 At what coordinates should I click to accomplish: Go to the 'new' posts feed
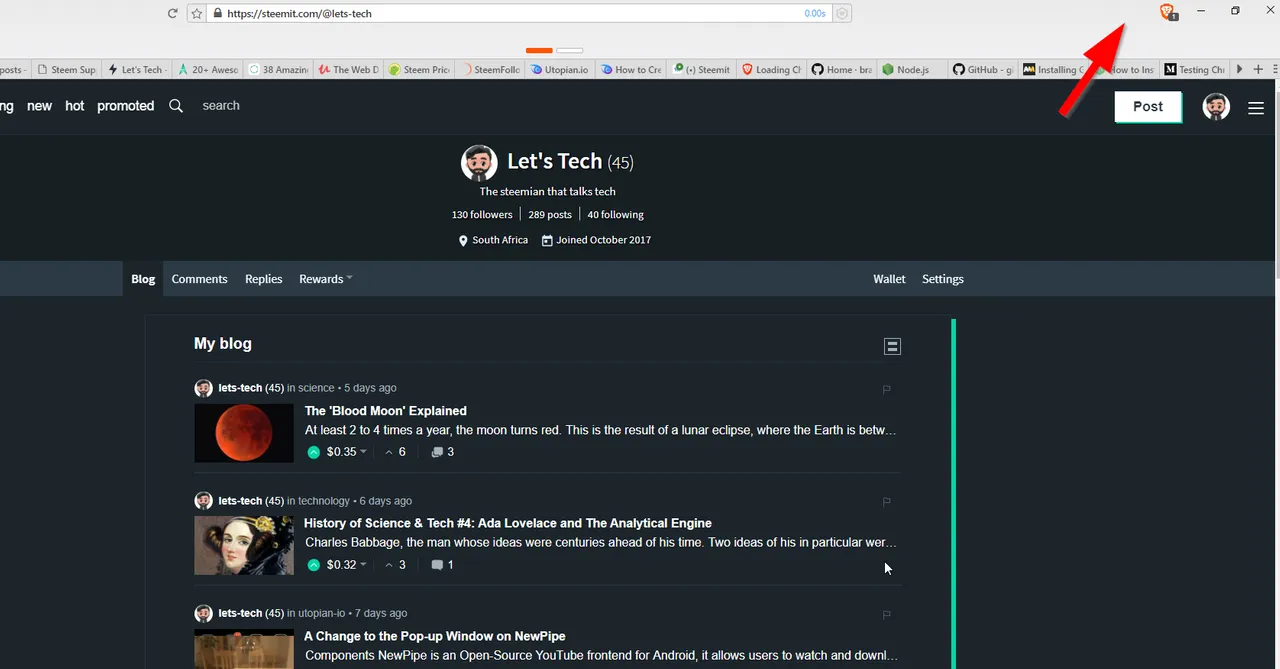(40, 106)
